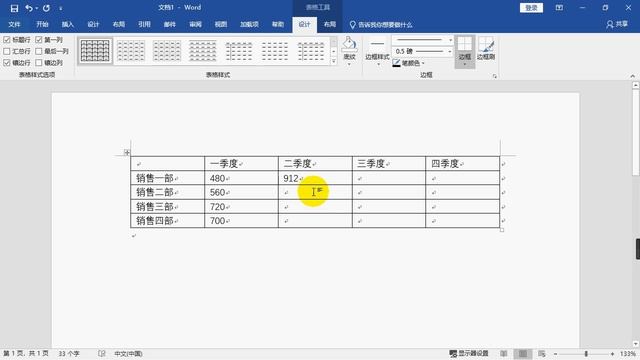Click the proofing book icon in status bar
The height and width of the screenshot is (360, 640).
point(102,353)
